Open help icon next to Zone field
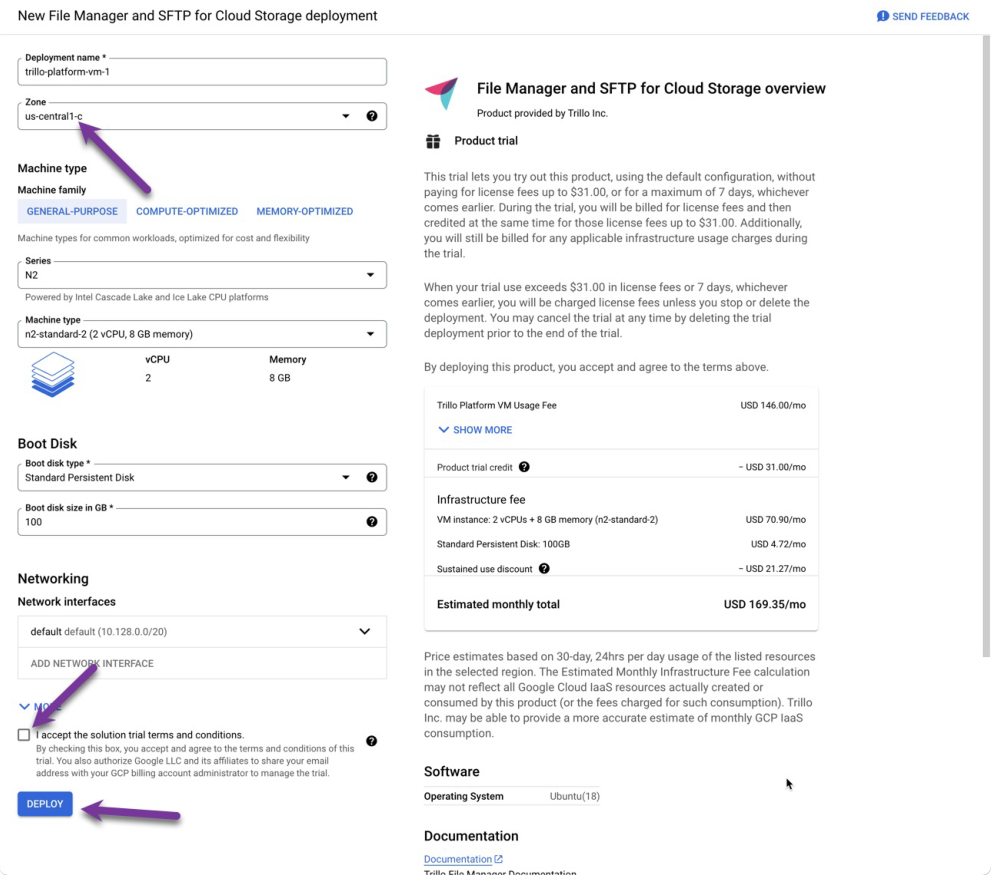The image size is (992, 876). (372, 116)
